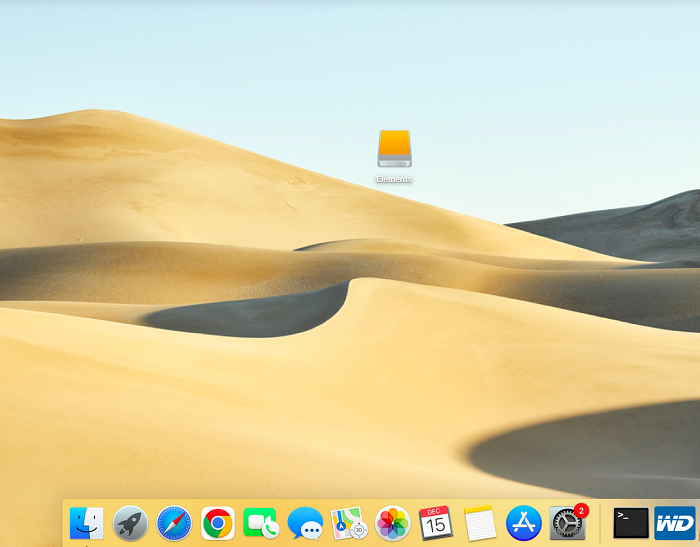The width and height of the screenshot is (700, 547).
Task: Launch the App Store
Action: click(524, 523)
